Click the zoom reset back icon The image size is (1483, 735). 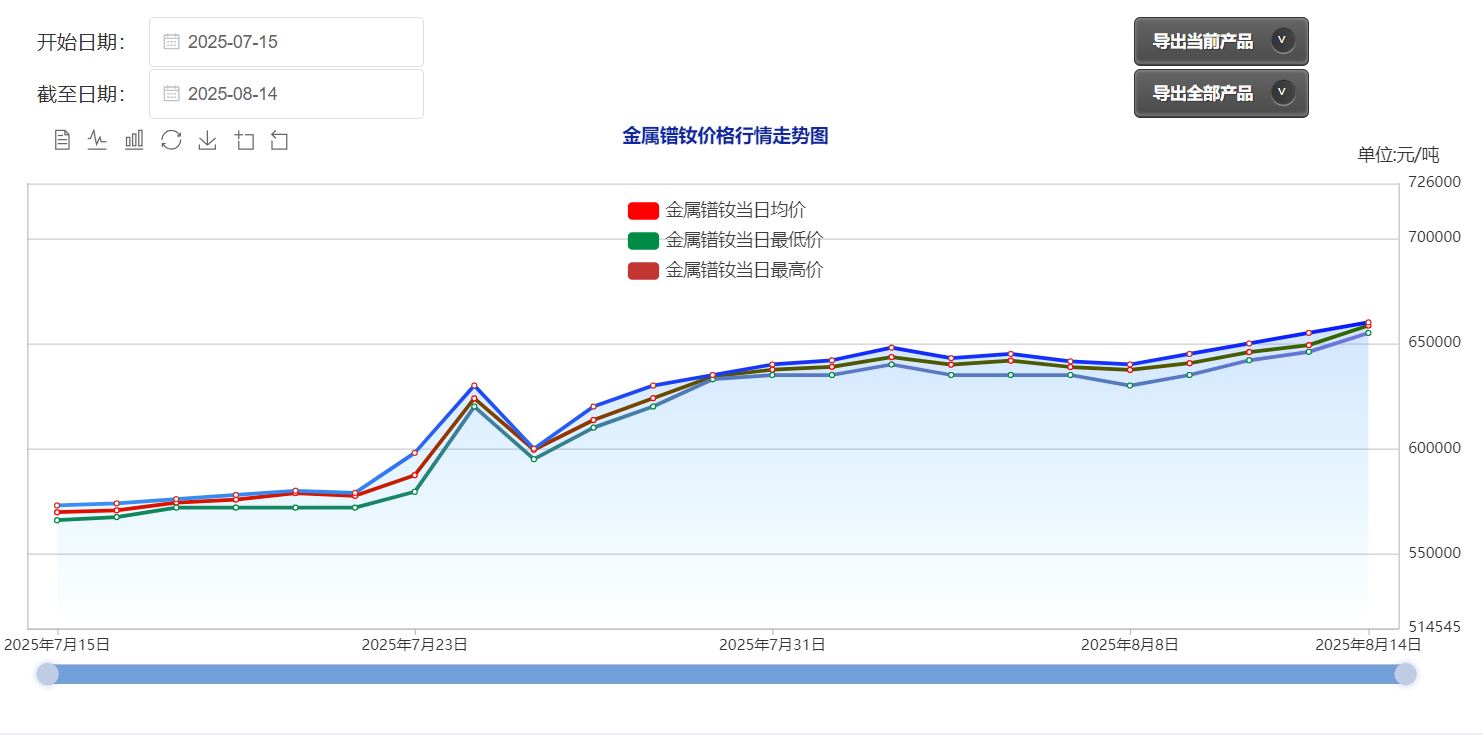point(279,140)
